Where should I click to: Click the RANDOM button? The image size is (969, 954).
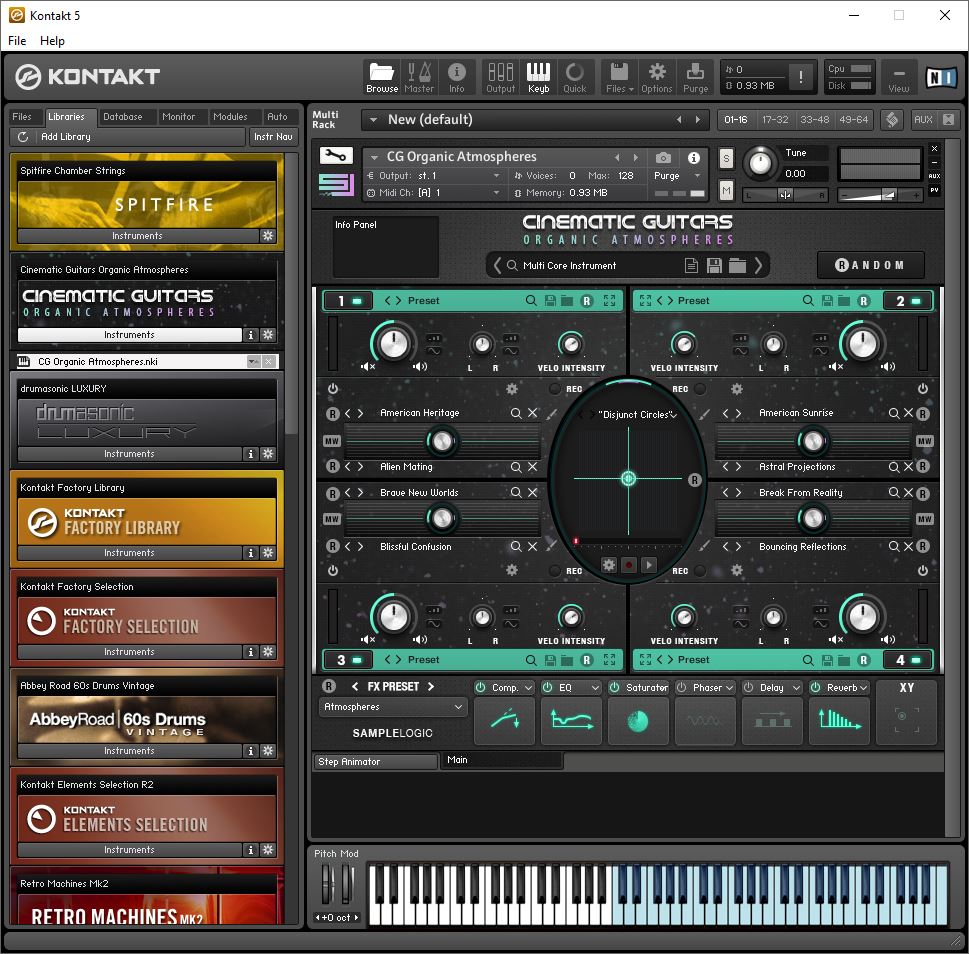click(x=870, y=265)
